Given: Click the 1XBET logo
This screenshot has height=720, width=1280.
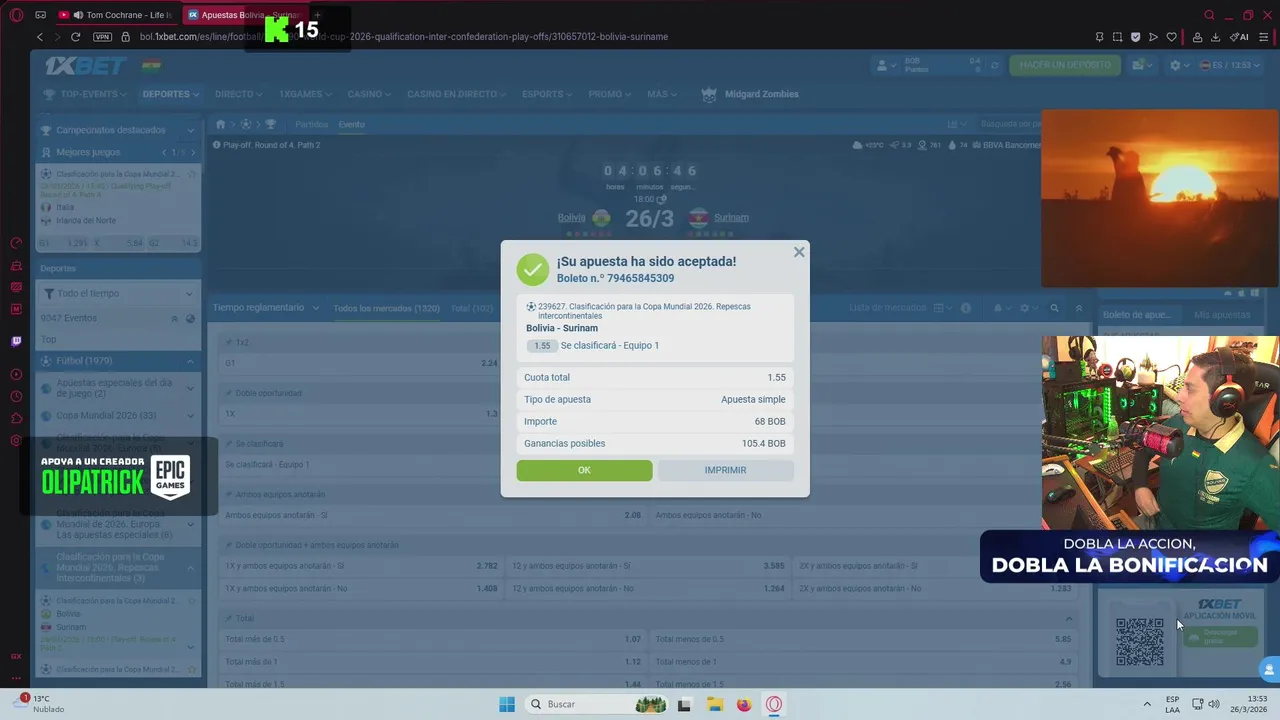Looking at the screenshot, I should (85, 65).
